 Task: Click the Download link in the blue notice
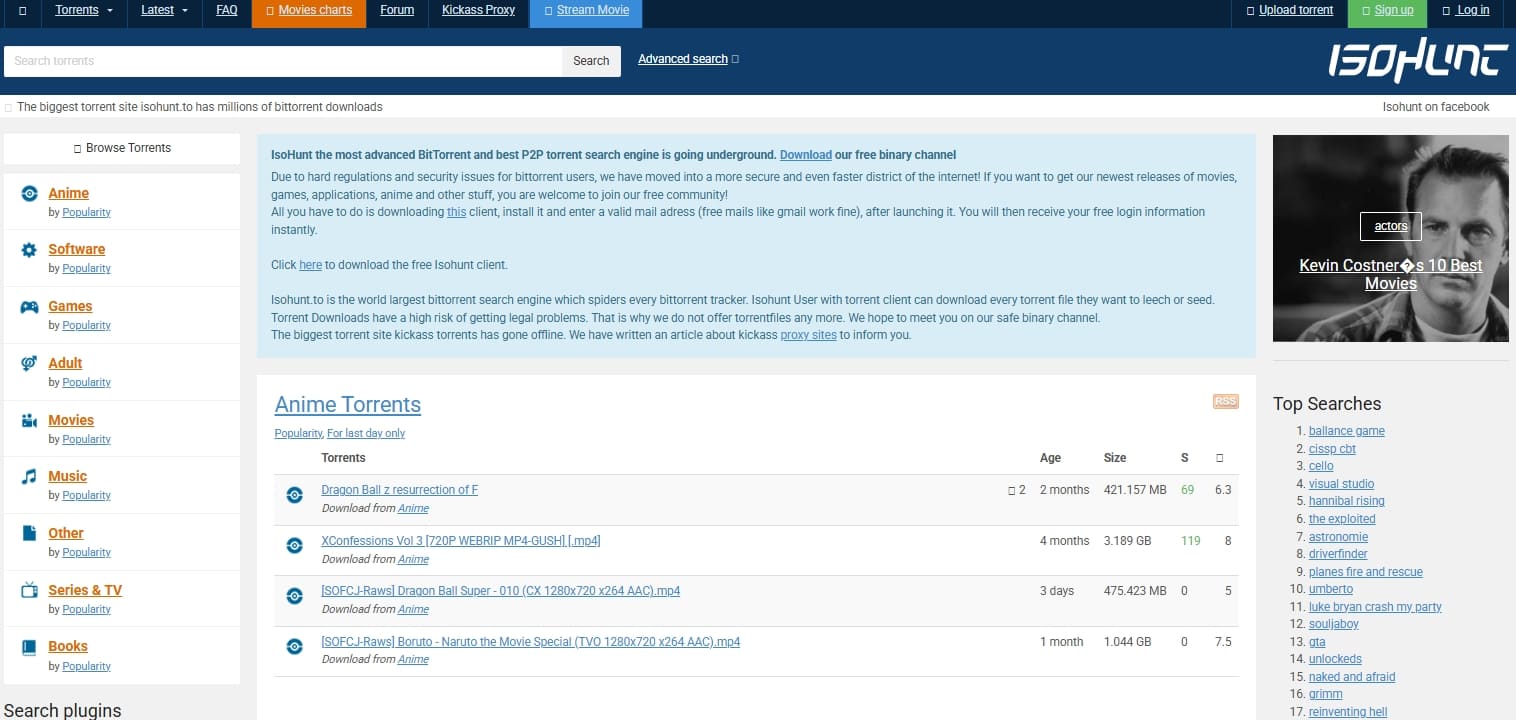pos(806,155)
